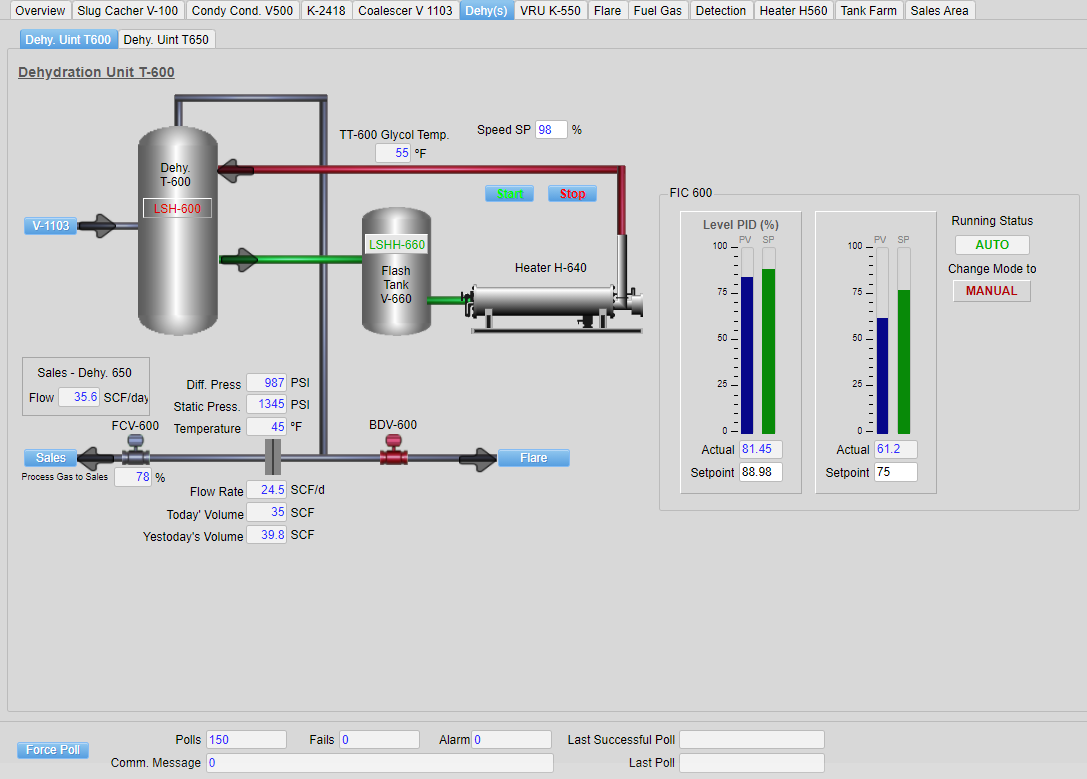Change mode to MANUAL
The height and width of the screenshot is (779, 1087).
pos(991,291)
